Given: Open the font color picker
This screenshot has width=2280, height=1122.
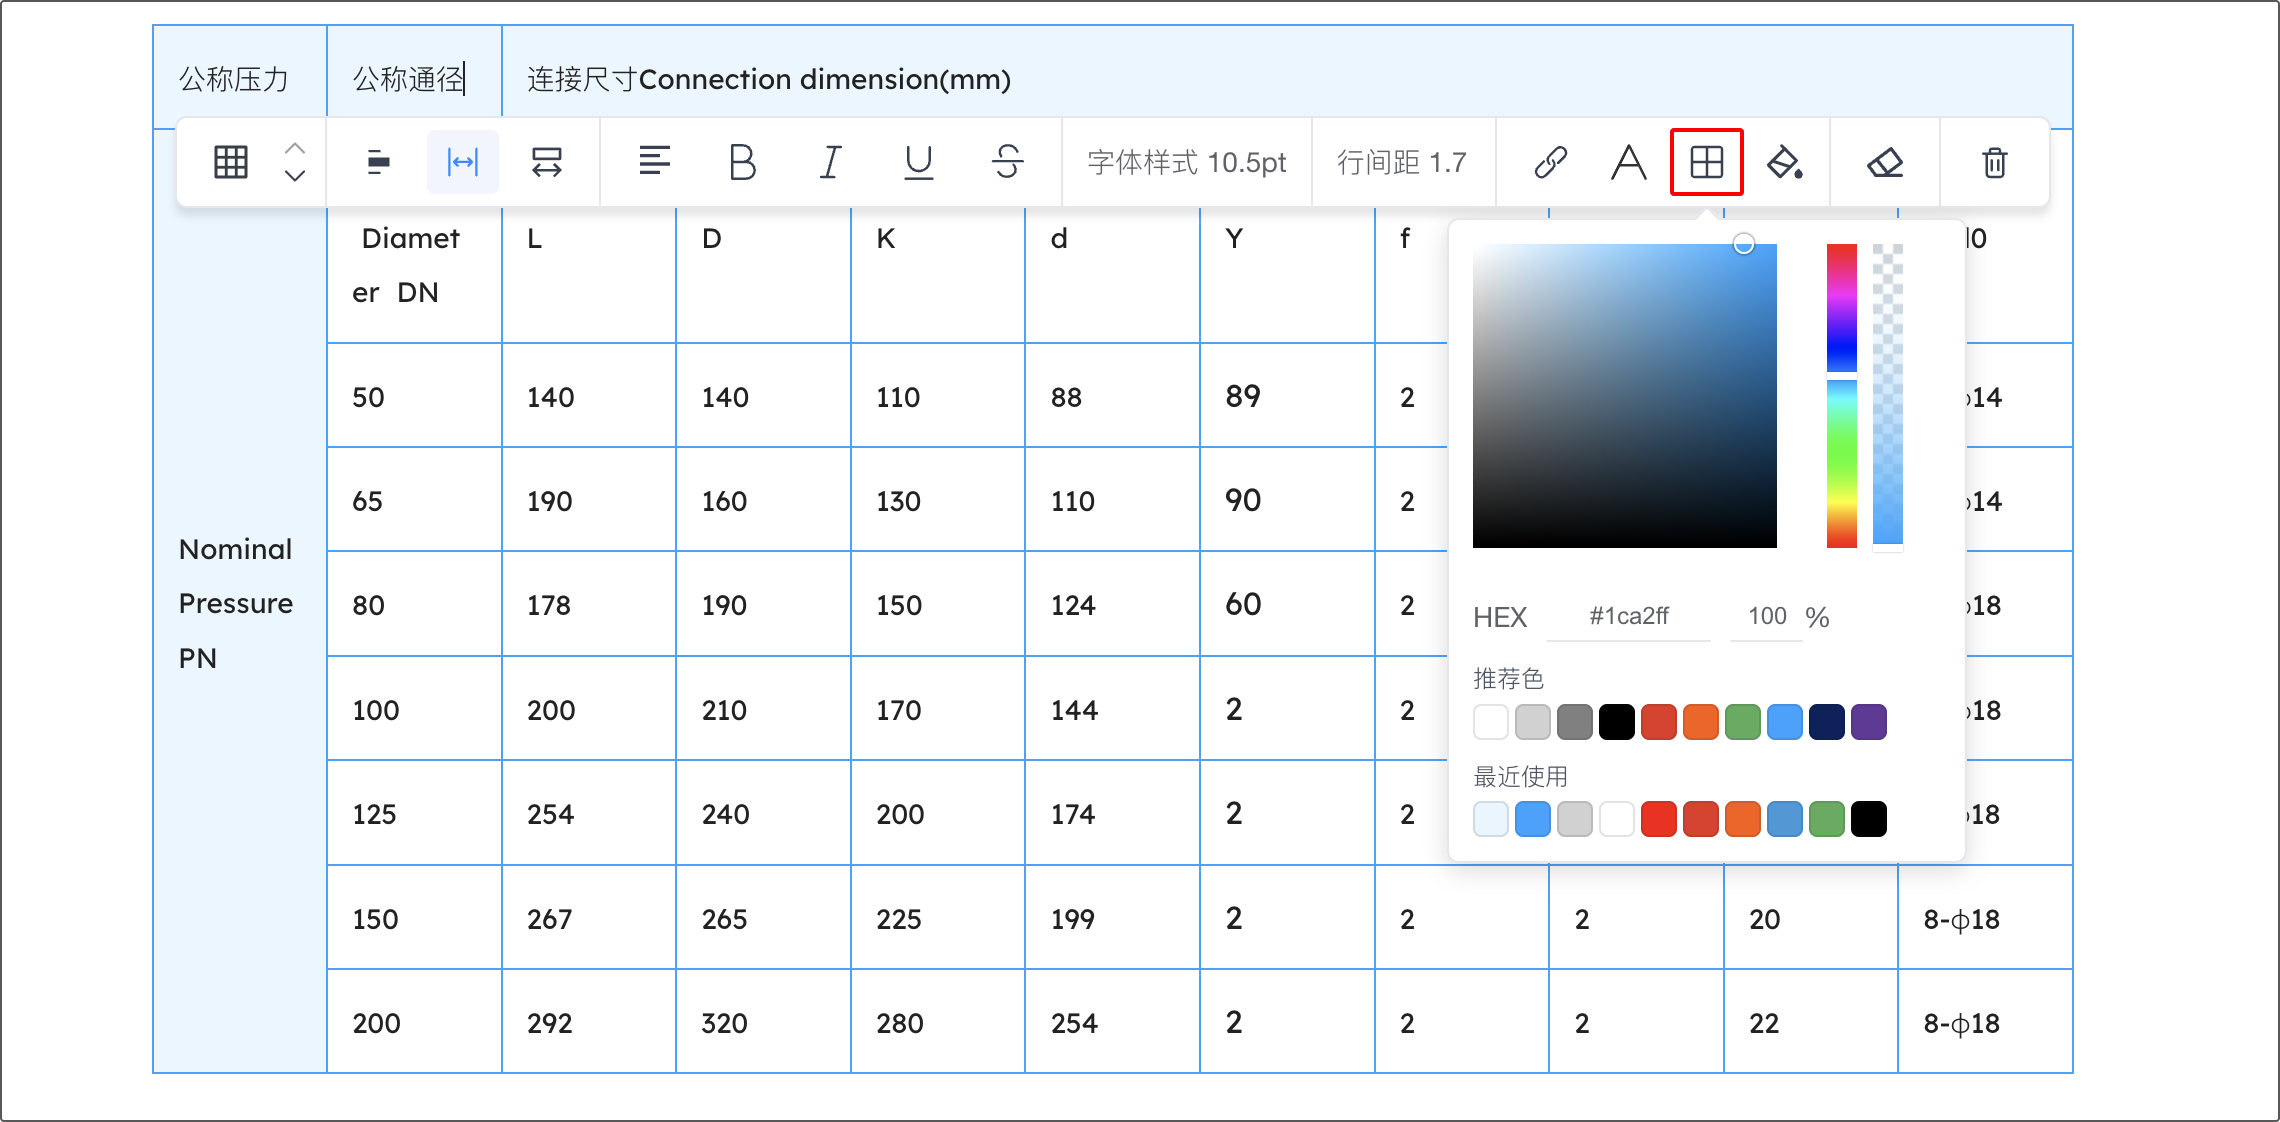Looking at the screenshot, I should [1627, 162].
